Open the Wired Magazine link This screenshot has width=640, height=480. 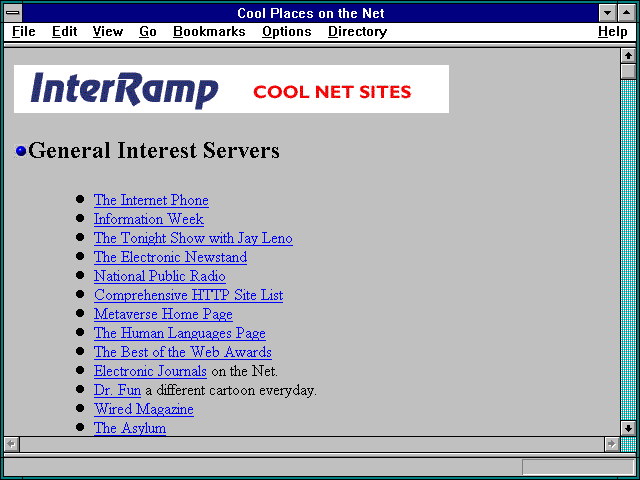pos(144,409)
